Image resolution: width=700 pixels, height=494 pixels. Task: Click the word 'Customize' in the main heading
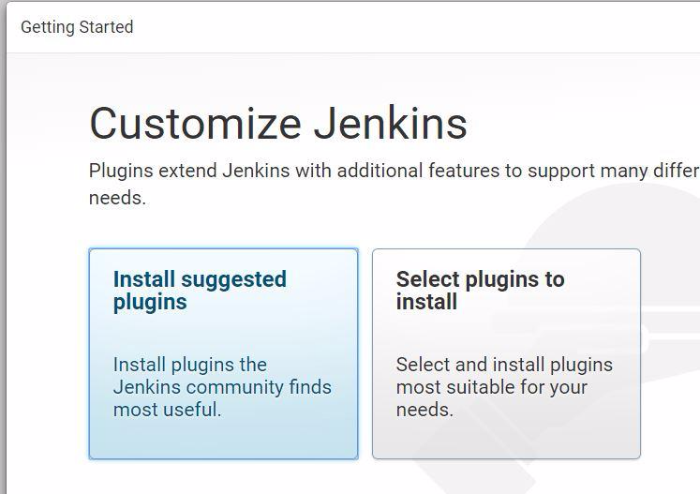coord(196,124)
